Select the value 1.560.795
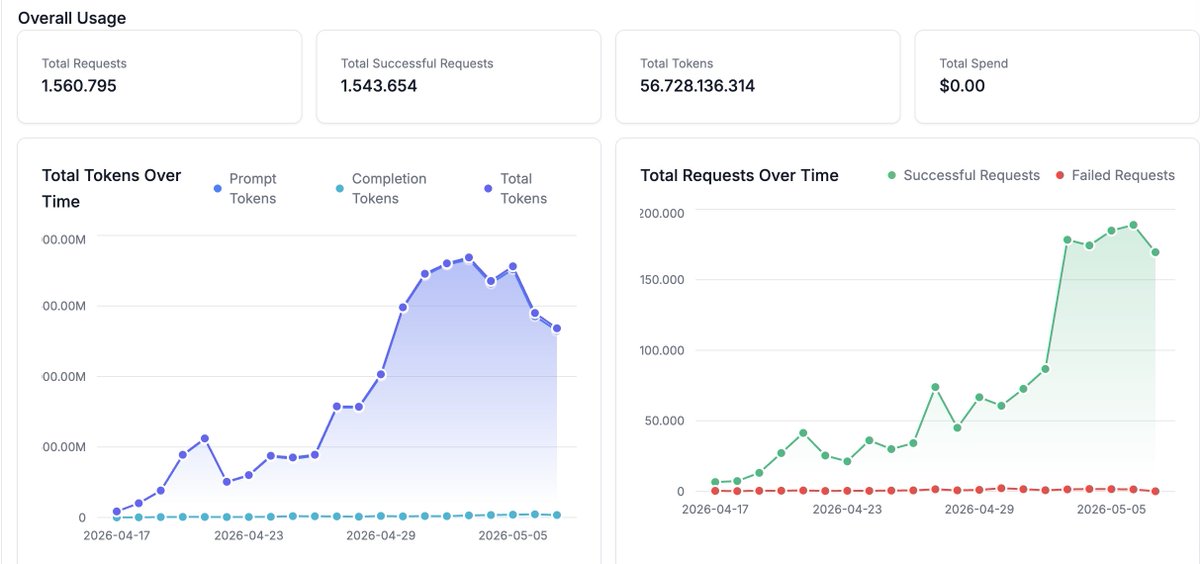 pos(79,86)
